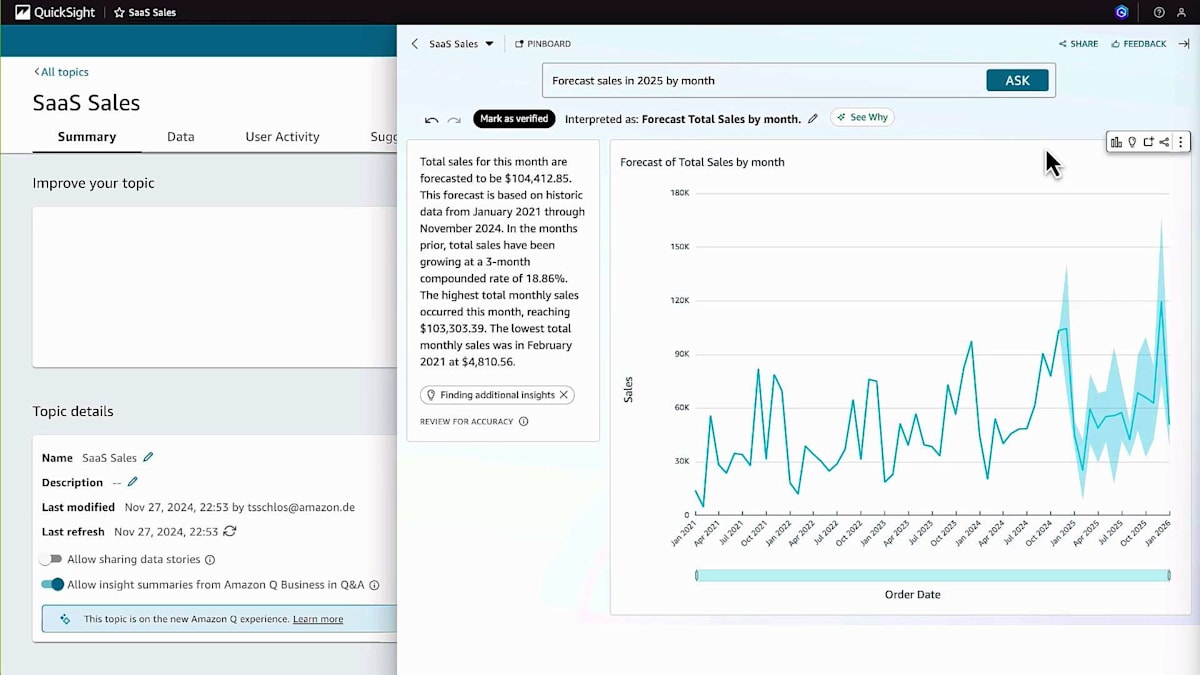
Task: Expand the SaaS Sales topic dropdown
Action: coord(489,44)
